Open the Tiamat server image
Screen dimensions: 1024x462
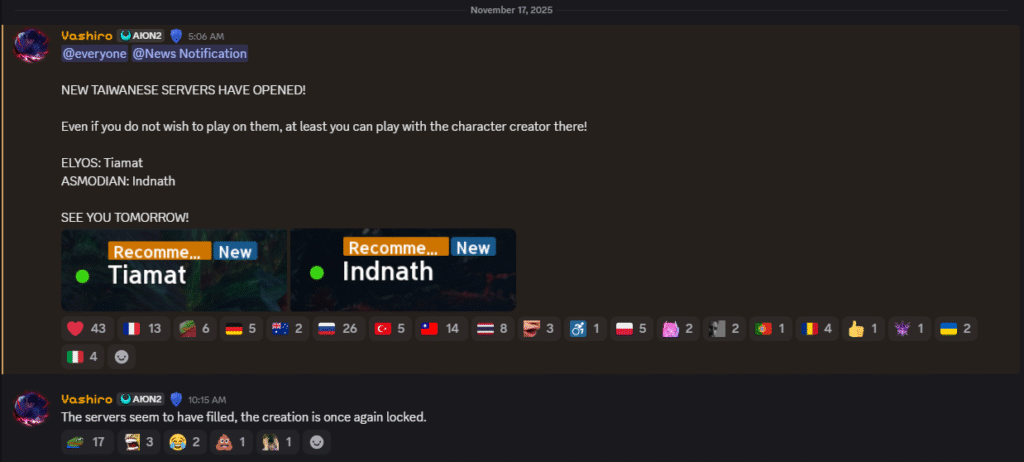click(x=174, y=269)
